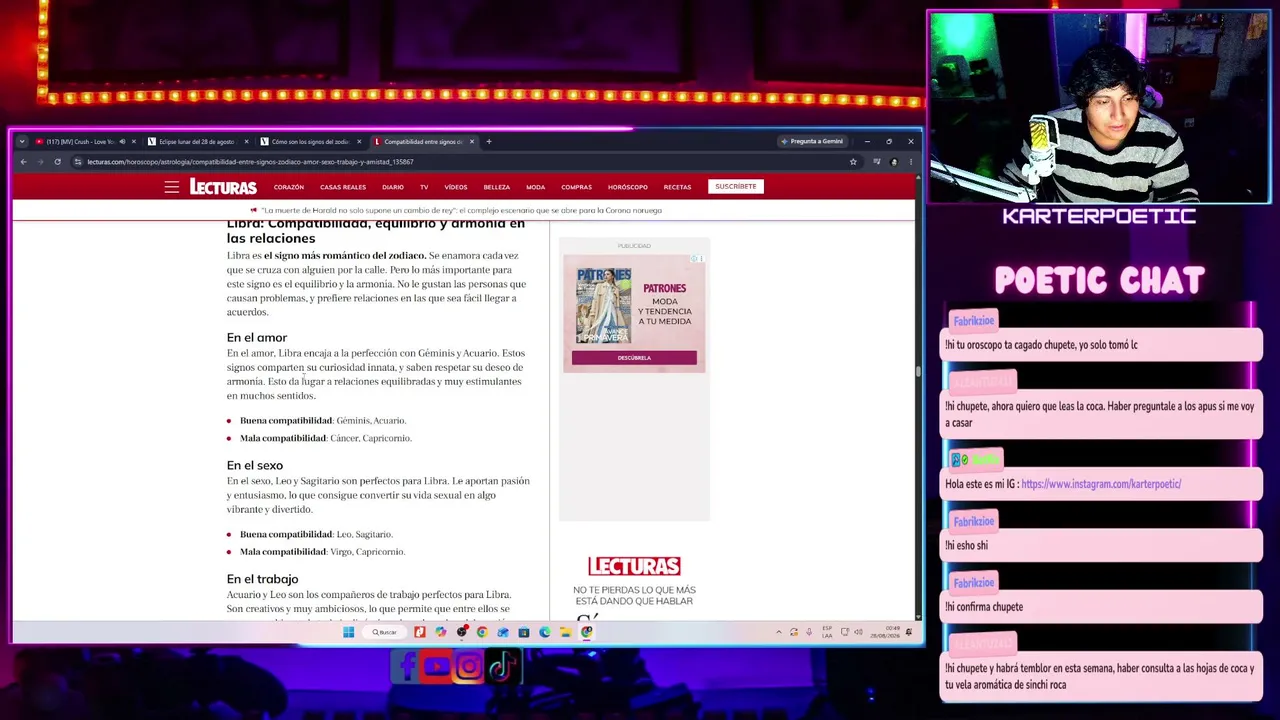Click the microphone tray icon
The width and height of the screenshot is (1280, 720).
(809, 632)
